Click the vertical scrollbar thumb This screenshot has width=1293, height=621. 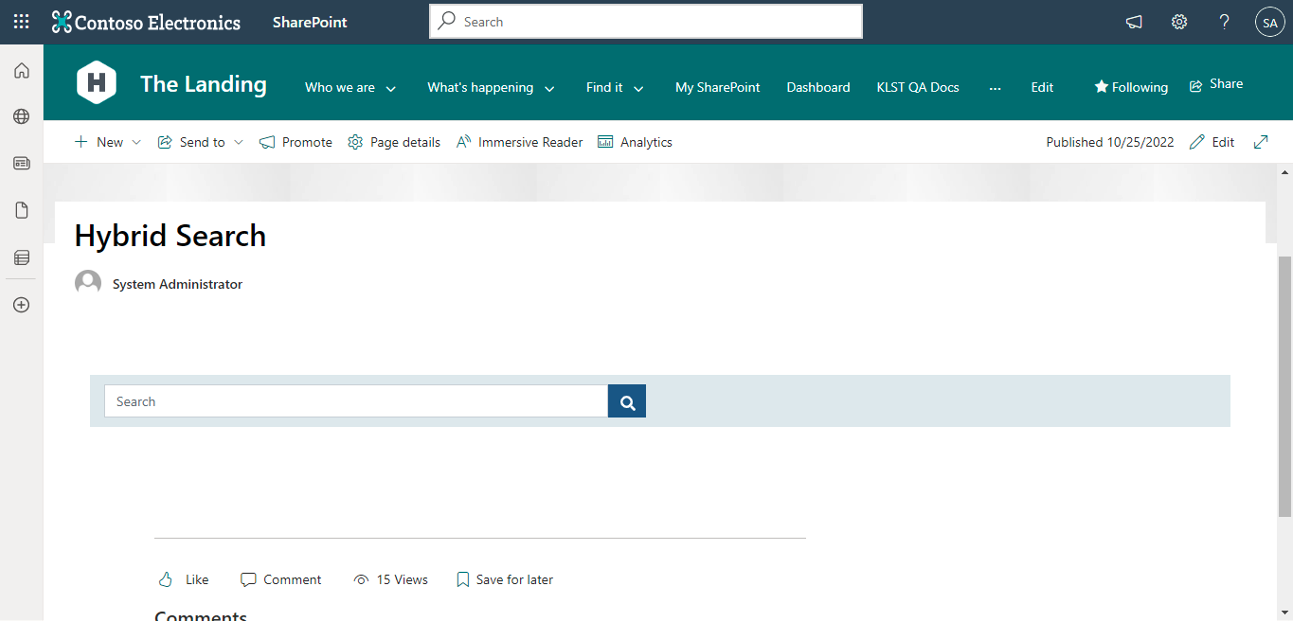(x=1285, y=386)
